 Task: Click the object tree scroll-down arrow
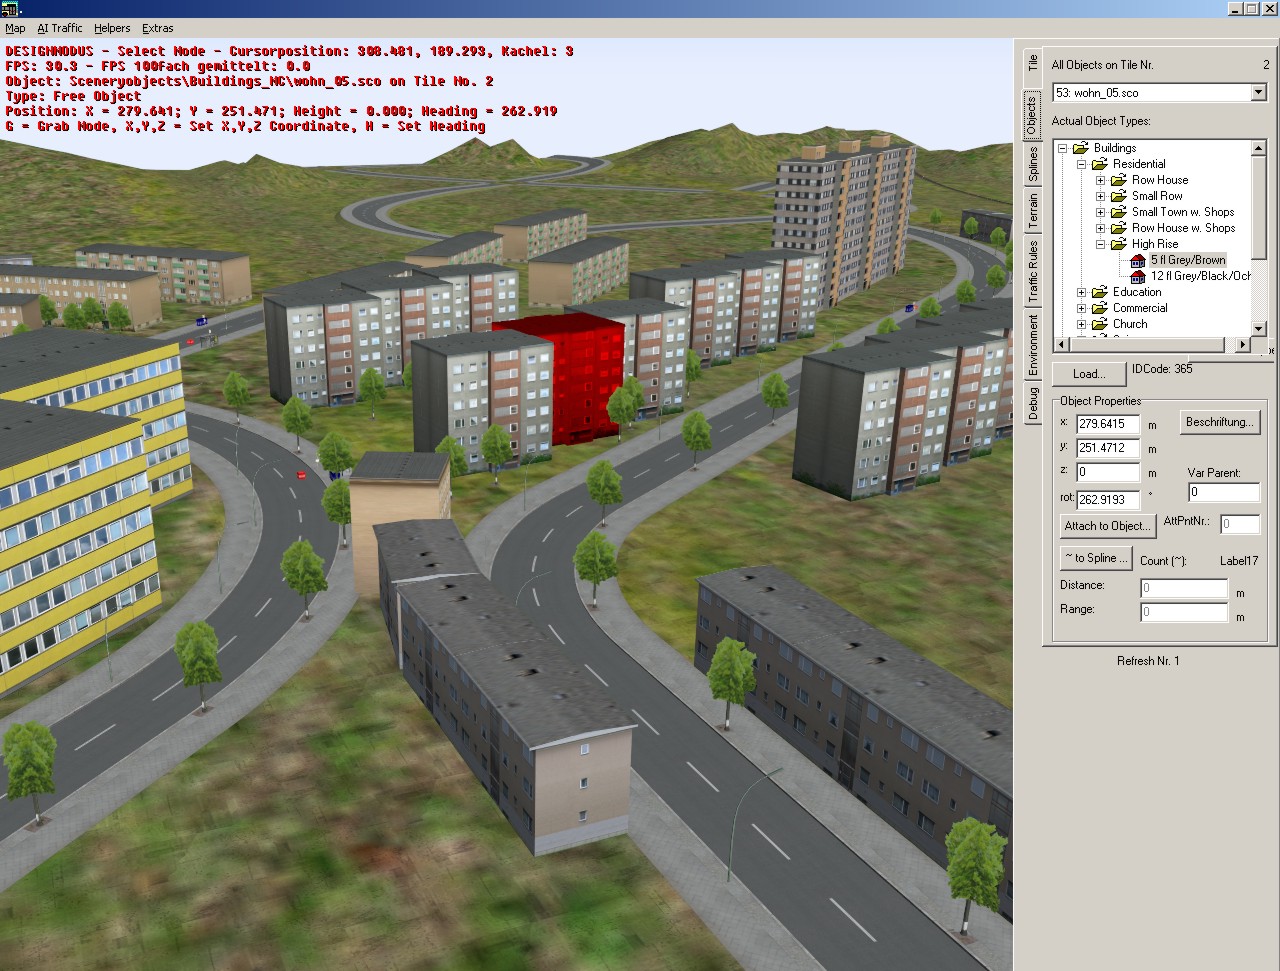1259,328
